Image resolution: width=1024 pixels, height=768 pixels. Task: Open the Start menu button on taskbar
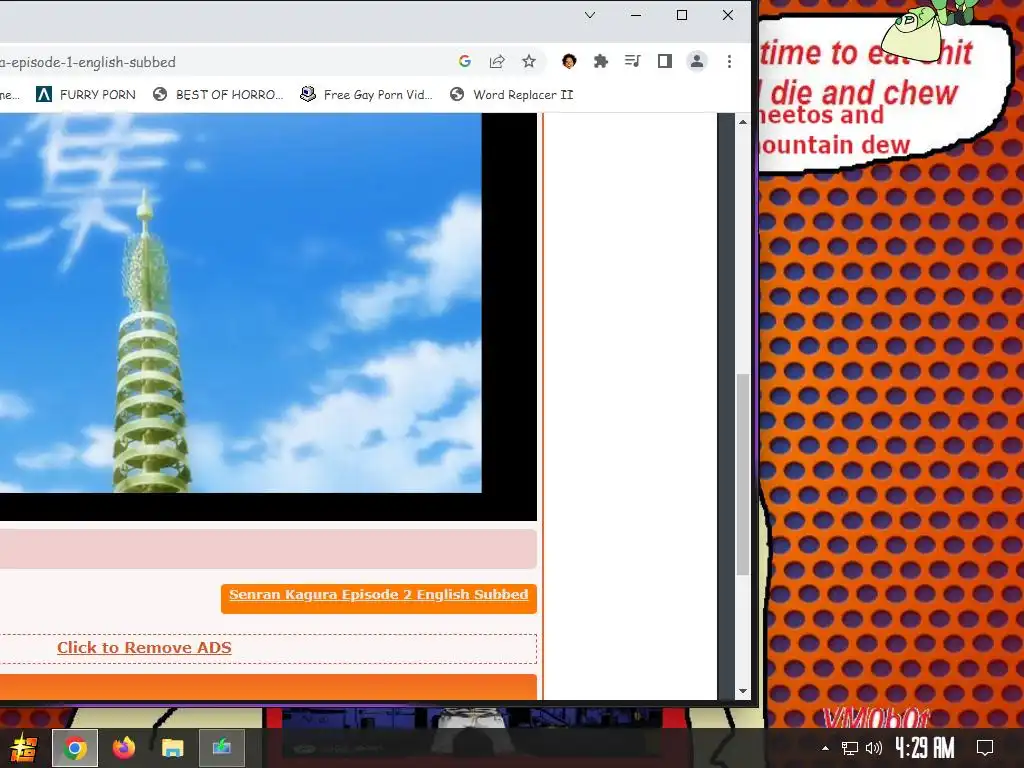point(23,748)
